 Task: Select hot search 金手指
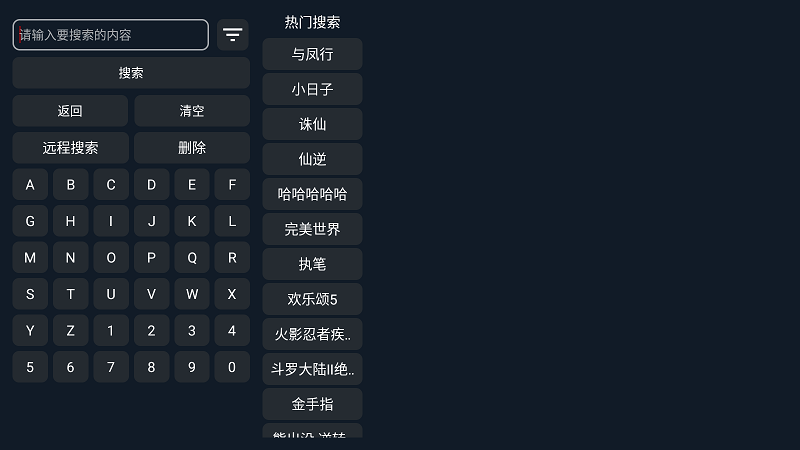click(x=312, y=404)
